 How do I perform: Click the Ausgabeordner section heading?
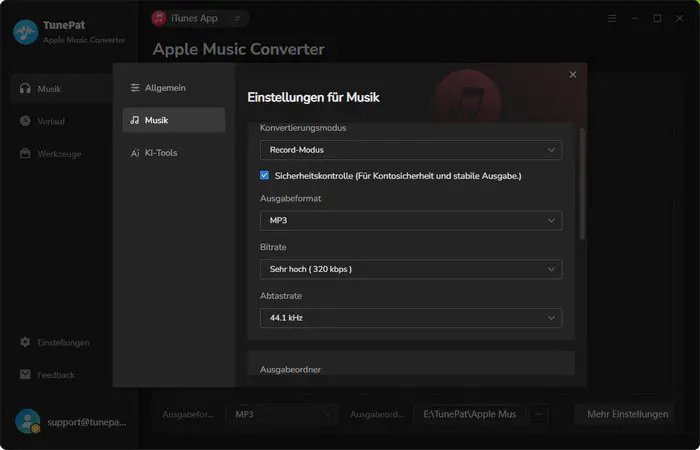[x=290, y=370]
